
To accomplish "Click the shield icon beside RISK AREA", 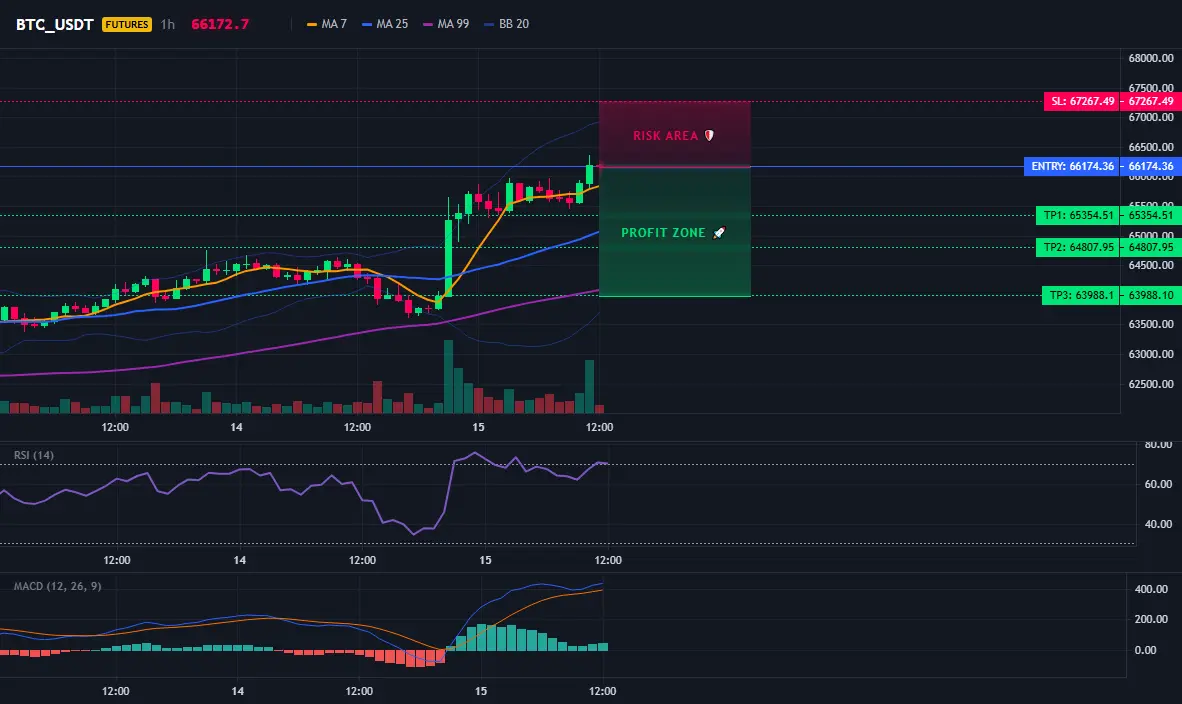I will [x=709, y=136].
